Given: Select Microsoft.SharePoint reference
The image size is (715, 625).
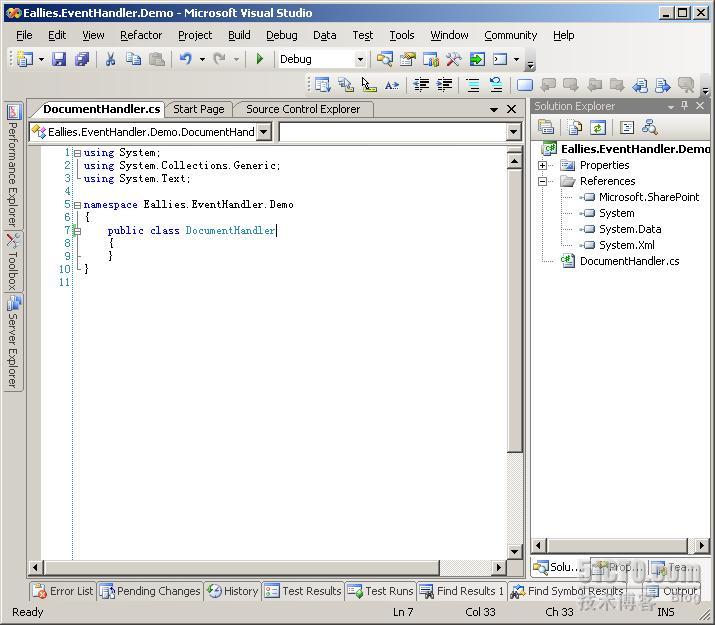Looking at the screenshot, I should 649,197.
